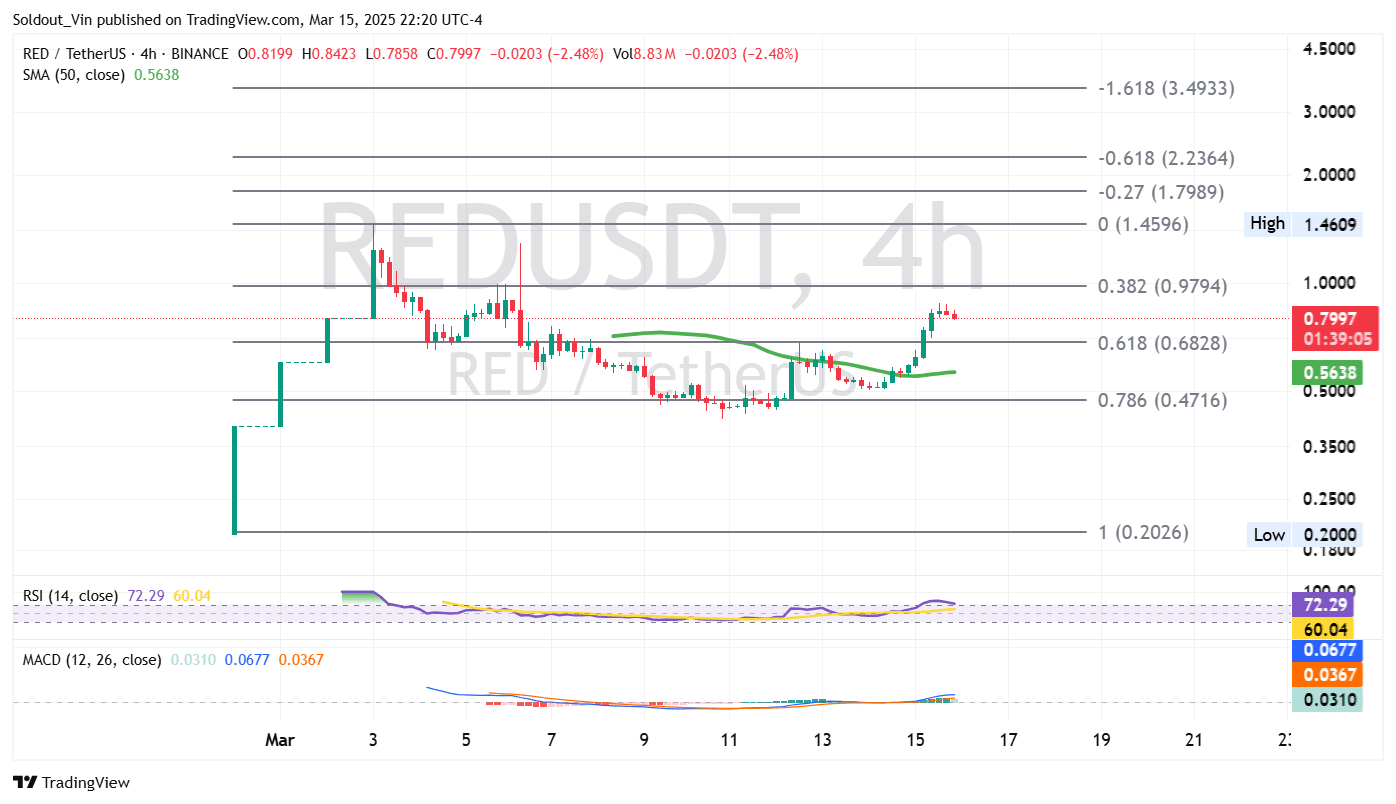Image resolution: width=1396 pixels, height=804 pixels.
Task: Click date 5 on the time axis
Action: coord(466,740)
